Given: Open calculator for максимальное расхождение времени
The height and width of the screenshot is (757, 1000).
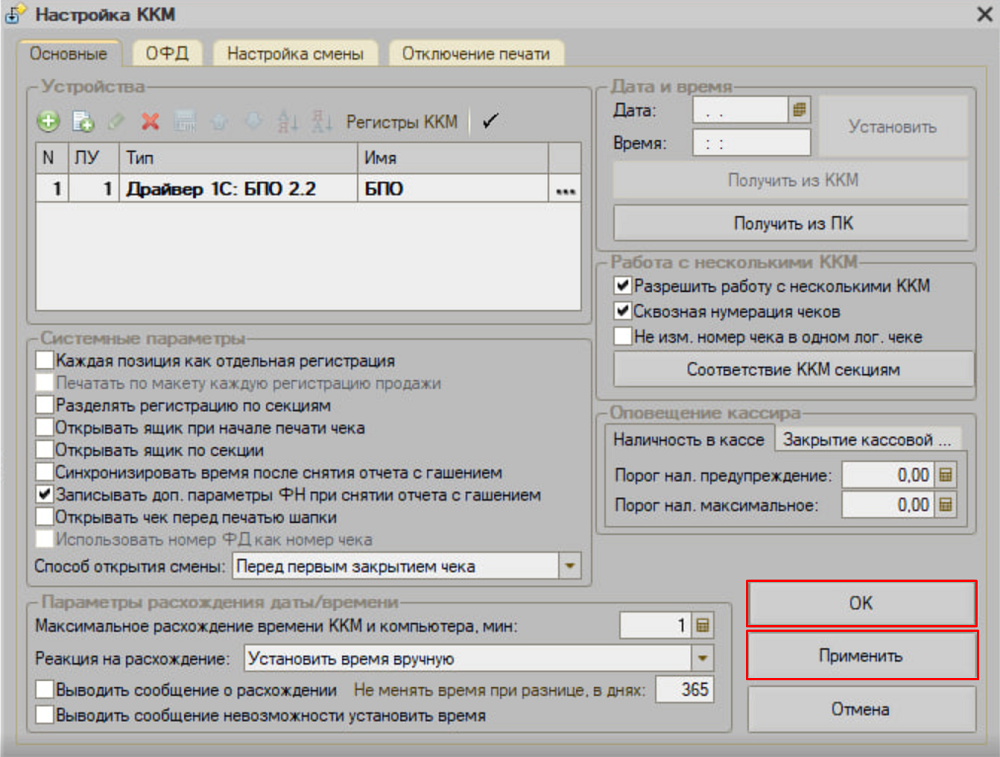Looking at the screenshot, I should [703, 626].
